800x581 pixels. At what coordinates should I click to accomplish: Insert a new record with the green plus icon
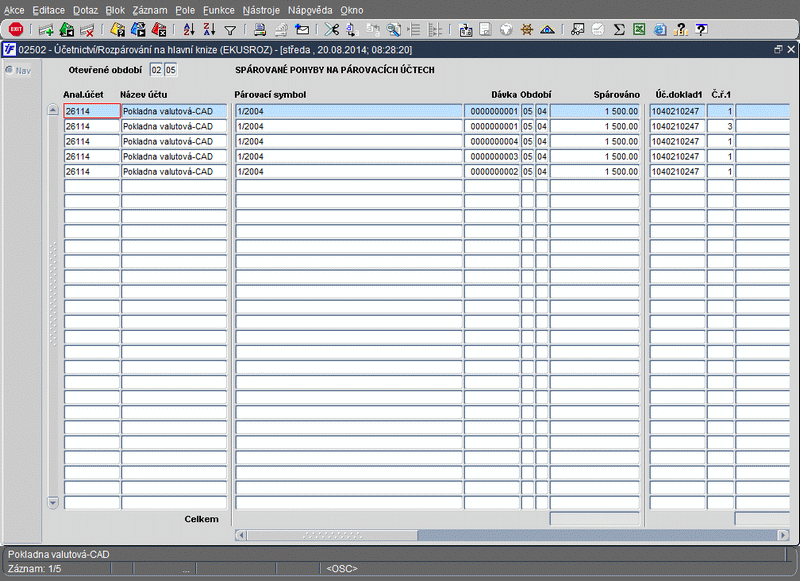46,30
